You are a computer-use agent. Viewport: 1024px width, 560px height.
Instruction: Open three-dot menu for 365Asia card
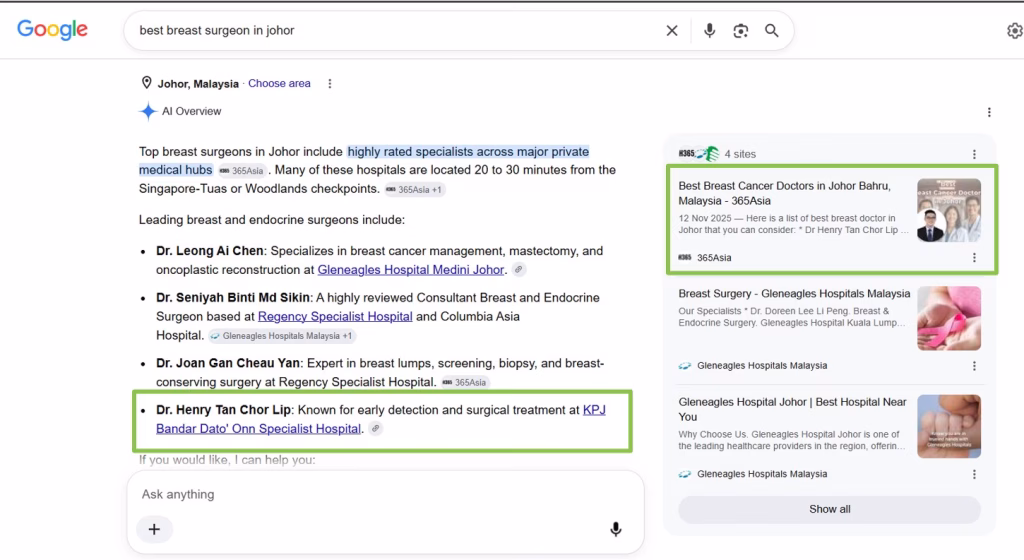point(974,258)
